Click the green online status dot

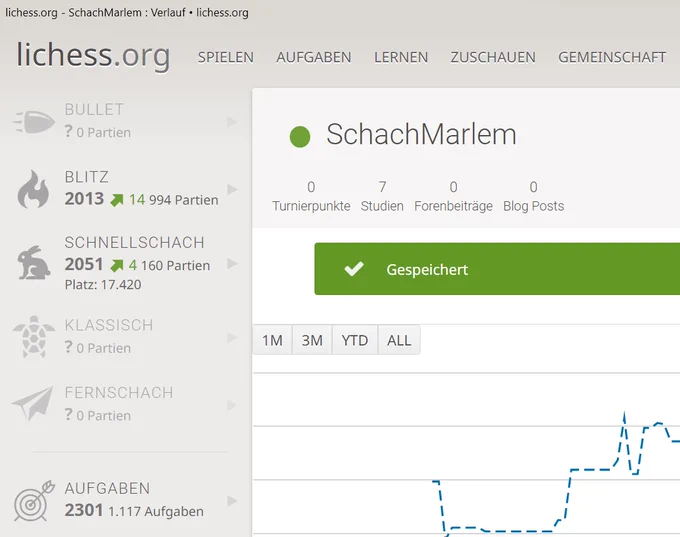(300, 137)
